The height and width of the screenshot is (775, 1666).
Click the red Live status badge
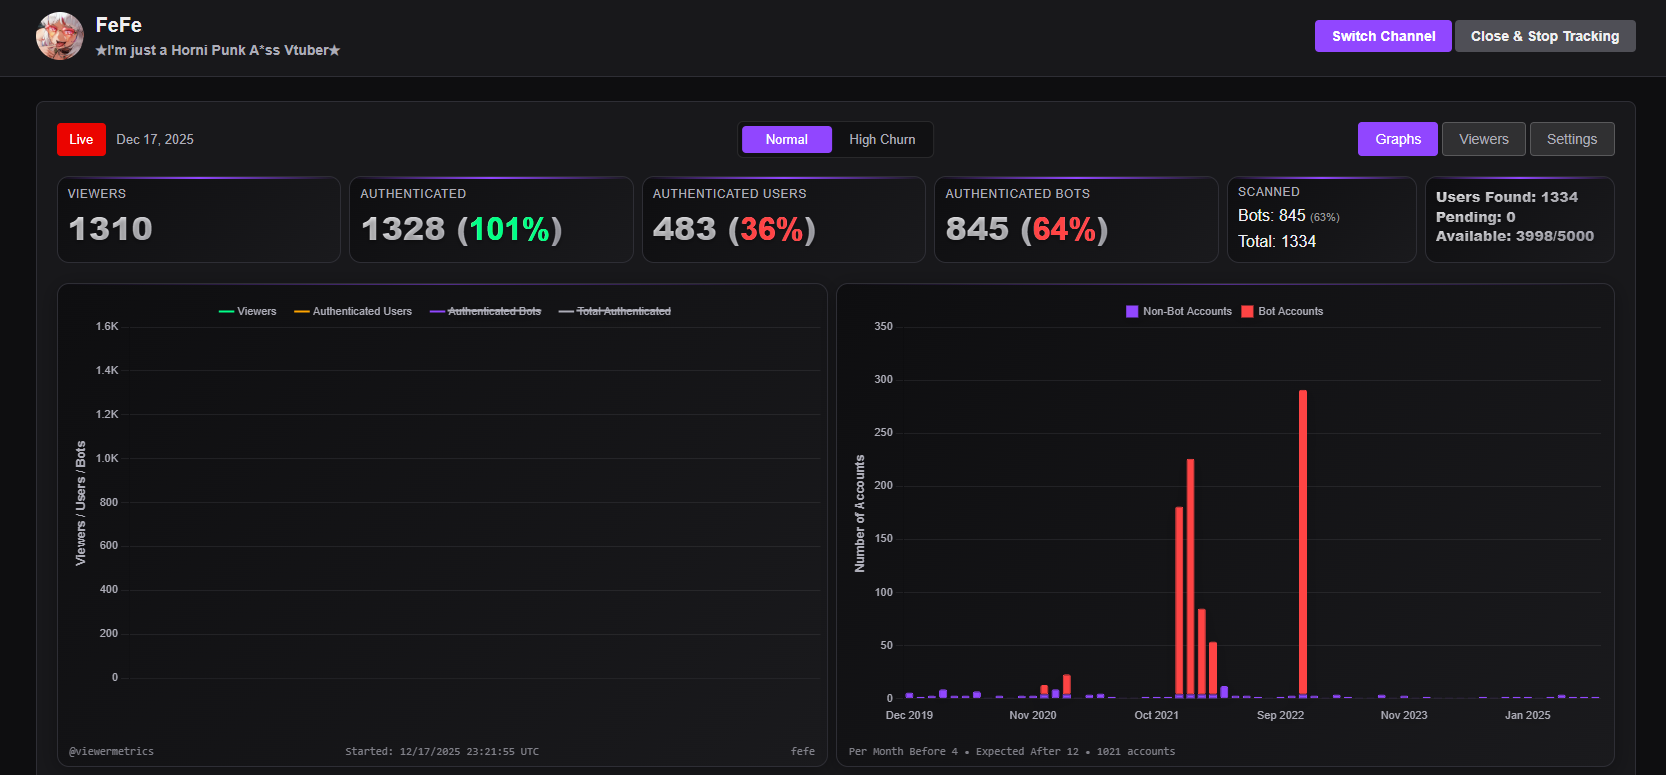[x=81, y=139]
